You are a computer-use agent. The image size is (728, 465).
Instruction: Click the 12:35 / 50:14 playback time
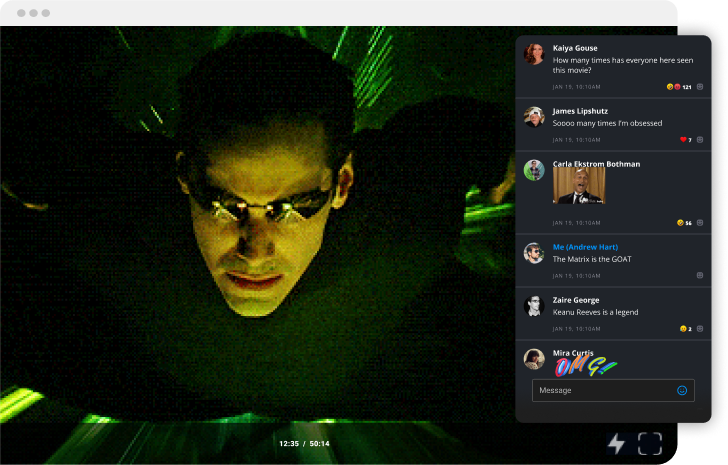(x=304, y=443)
